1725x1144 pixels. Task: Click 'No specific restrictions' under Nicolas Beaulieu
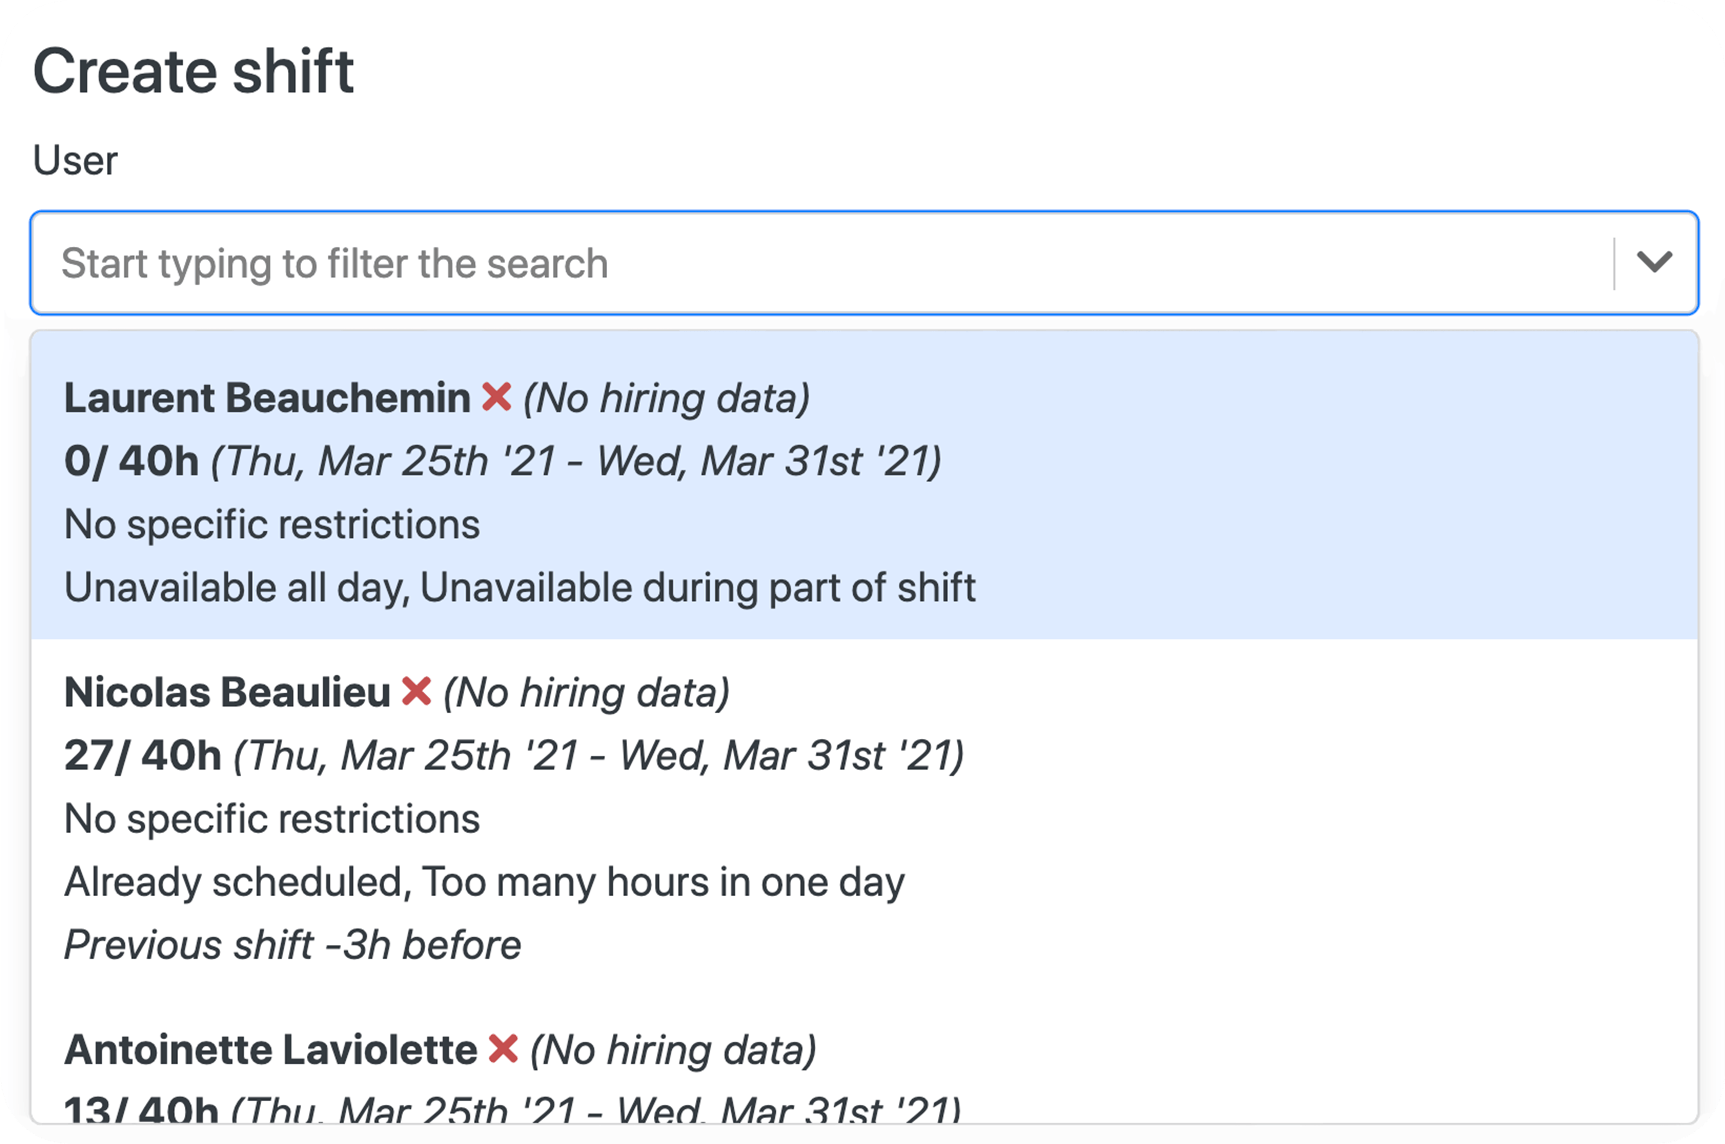272,819
